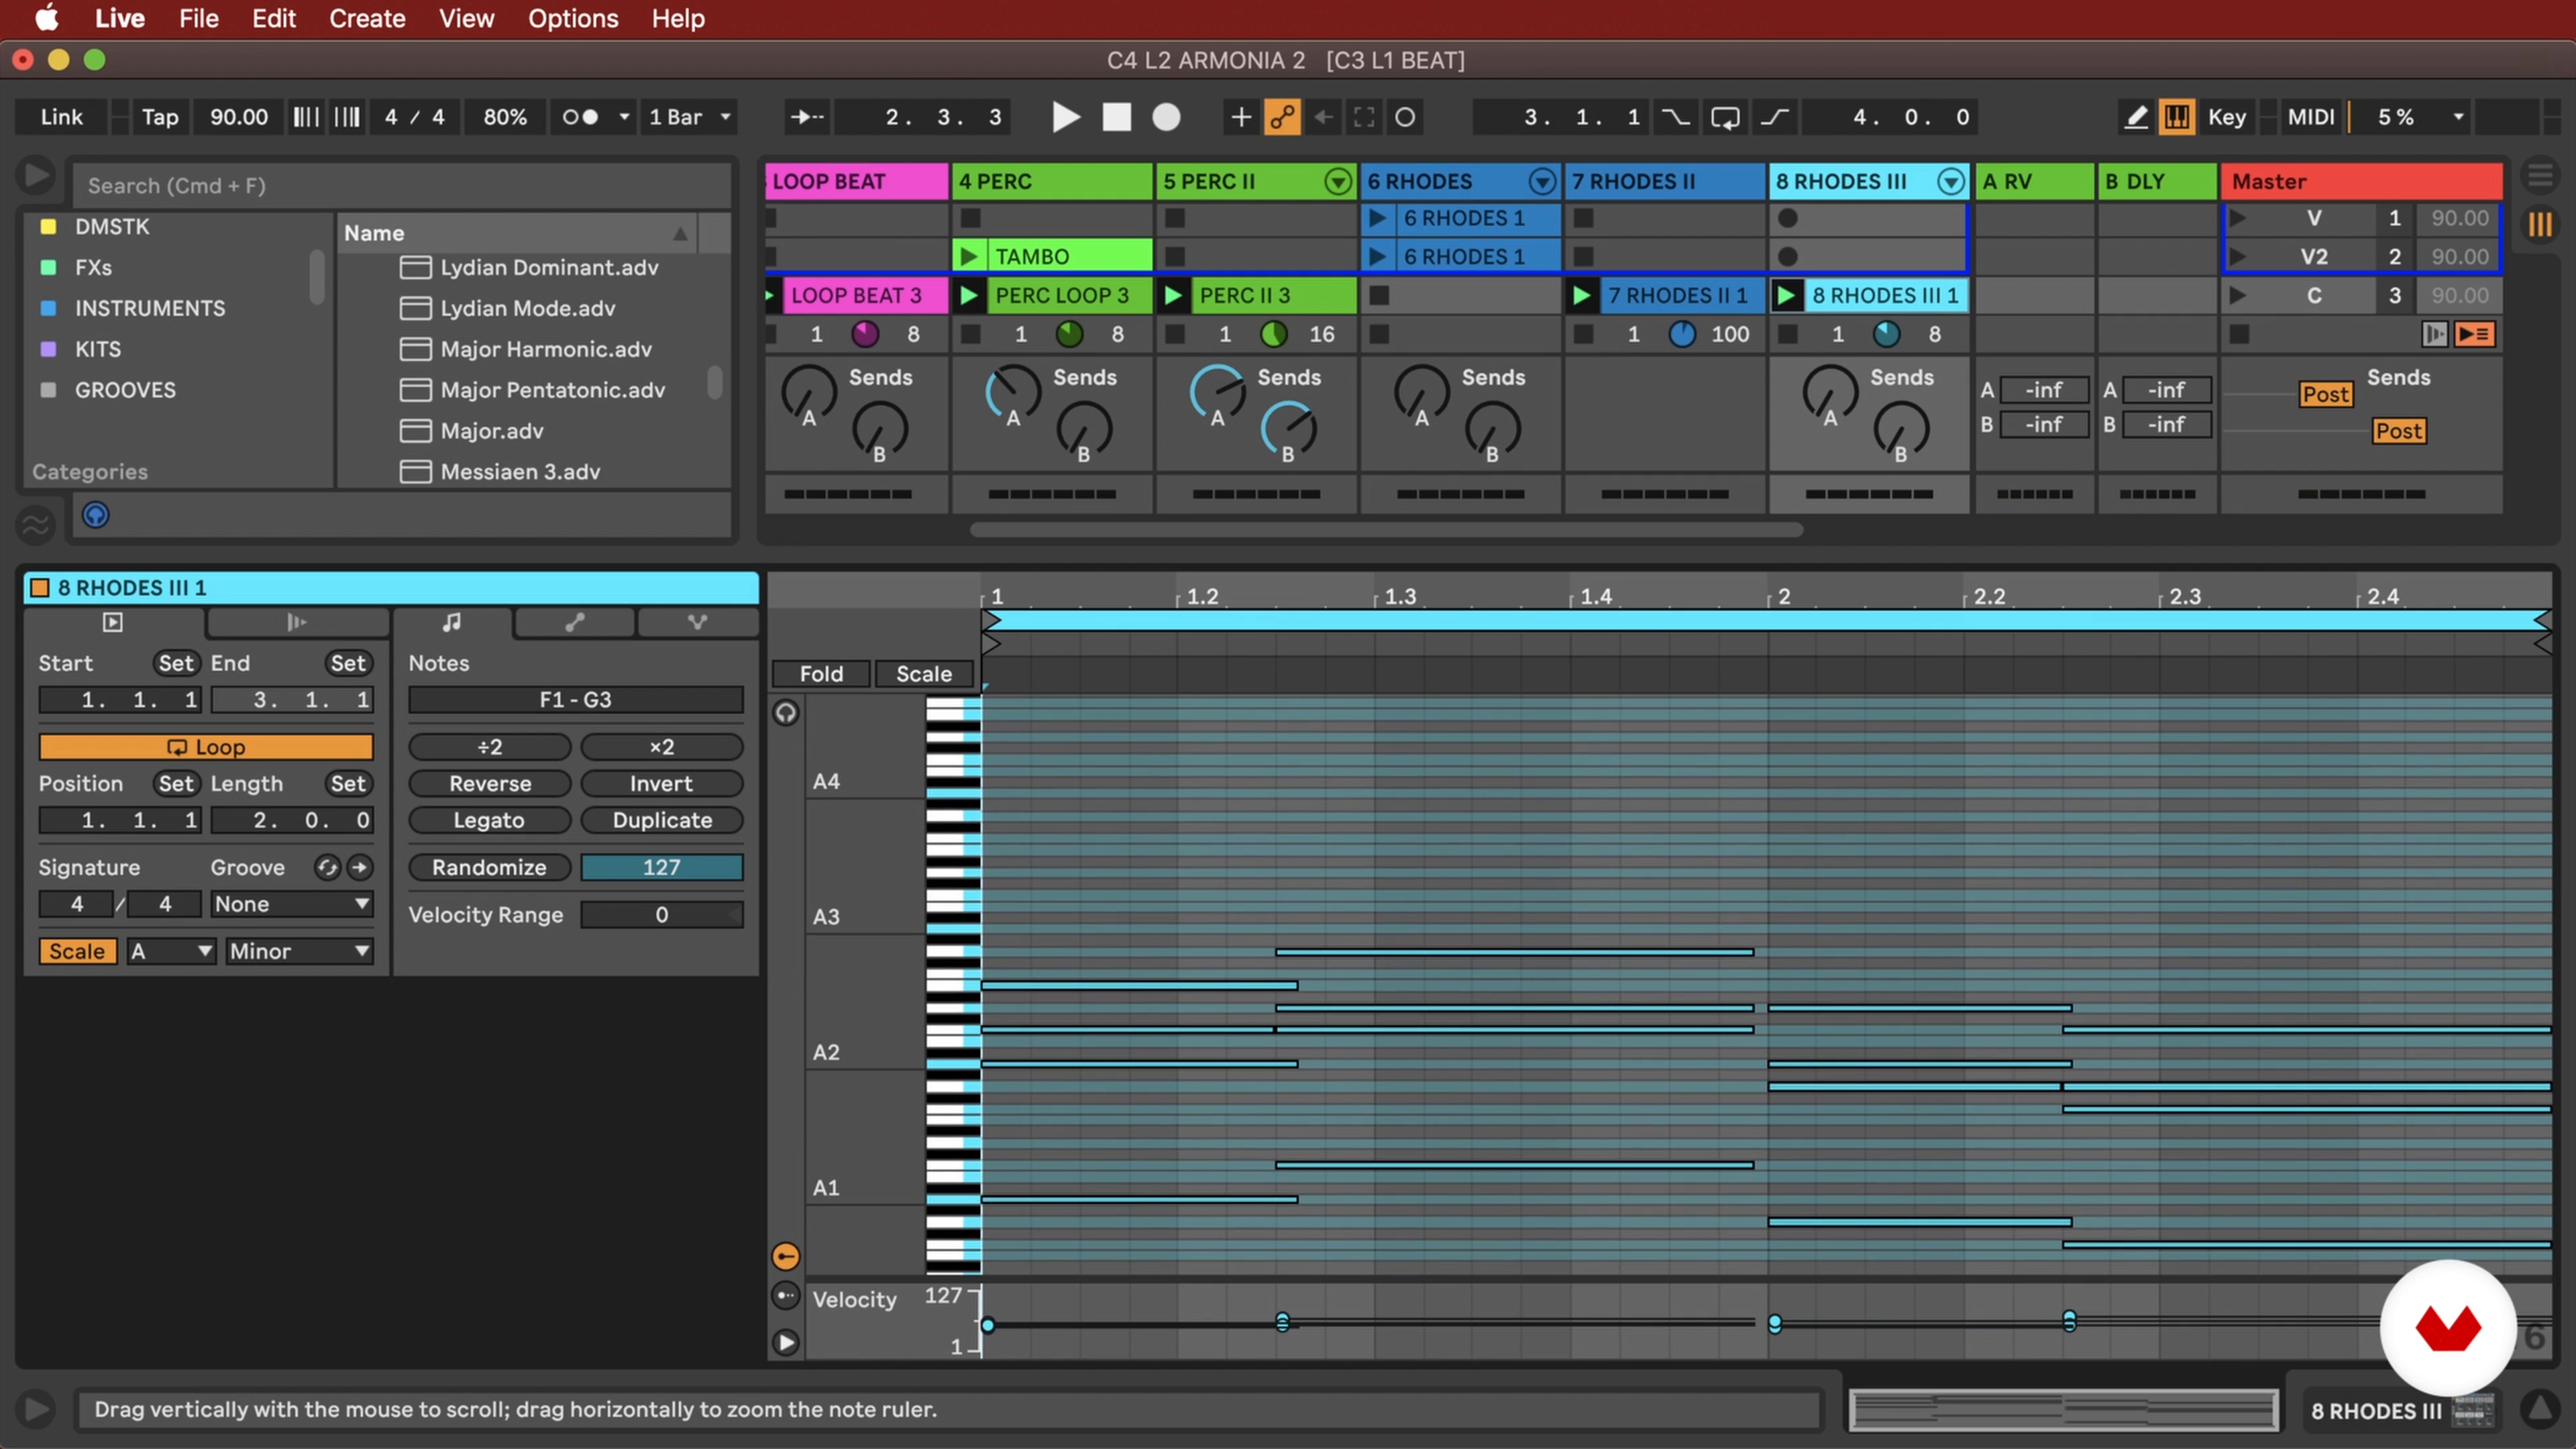Open the File menu
2576x1449 pixels.
[199, 18]
